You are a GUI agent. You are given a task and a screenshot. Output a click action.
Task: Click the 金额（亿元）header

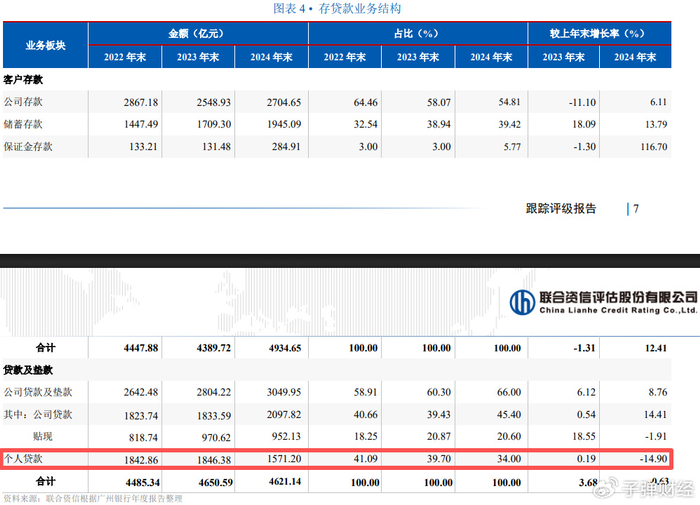click(196, 33)
